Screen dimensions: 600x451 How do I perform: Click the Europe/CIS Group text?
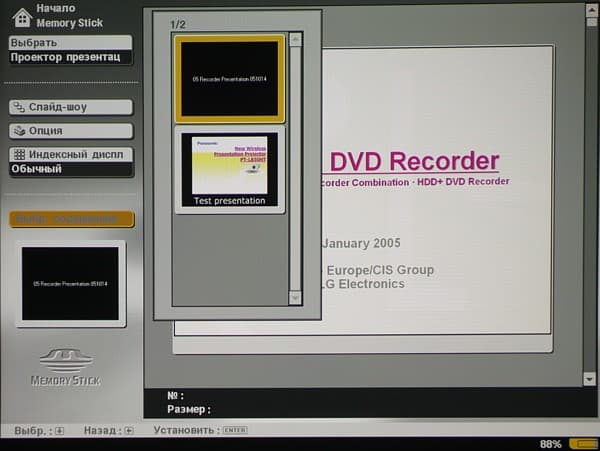[380, 270]
